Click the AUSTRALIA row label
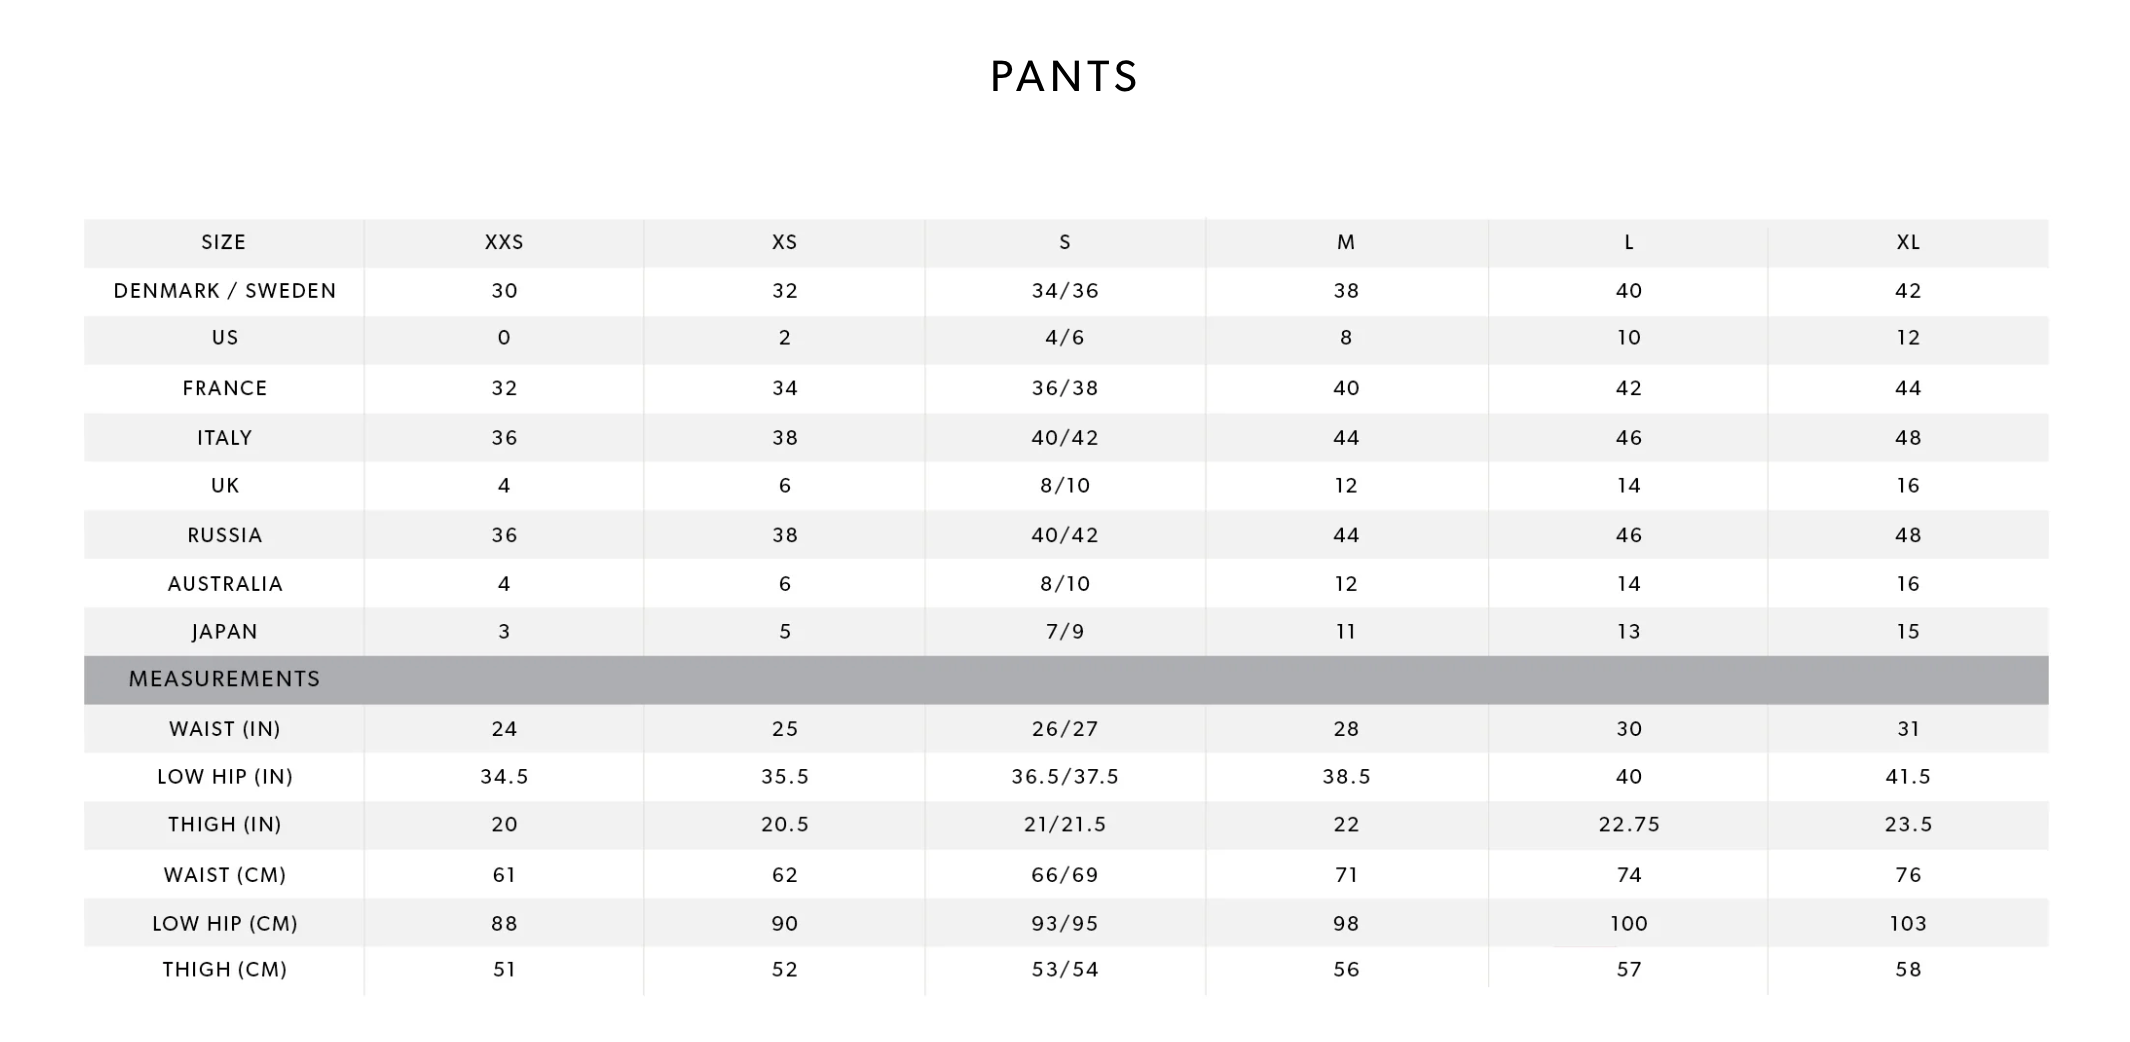Screen dimensions: 2130x1042 [225, 584]
